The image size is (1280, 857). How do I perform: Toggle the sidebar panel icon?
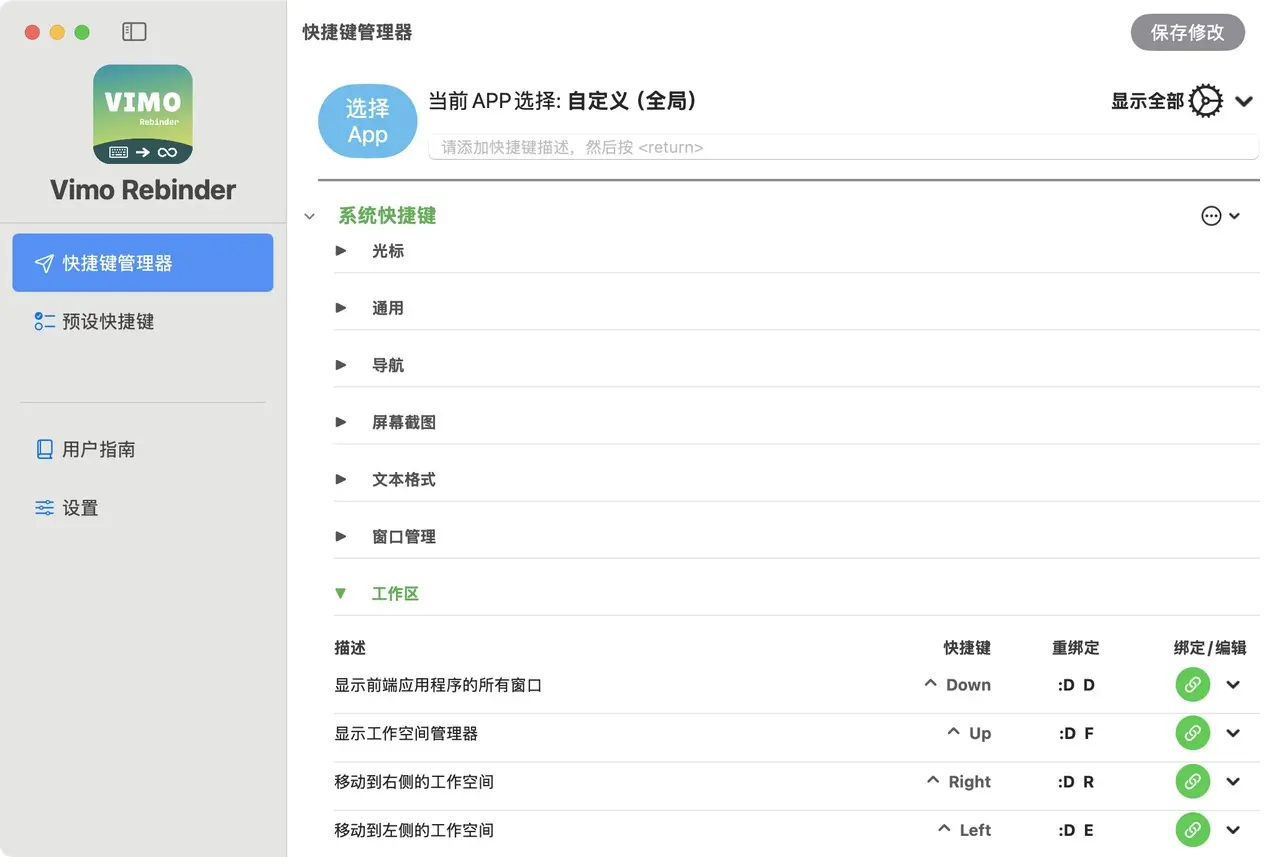[134, 32]
